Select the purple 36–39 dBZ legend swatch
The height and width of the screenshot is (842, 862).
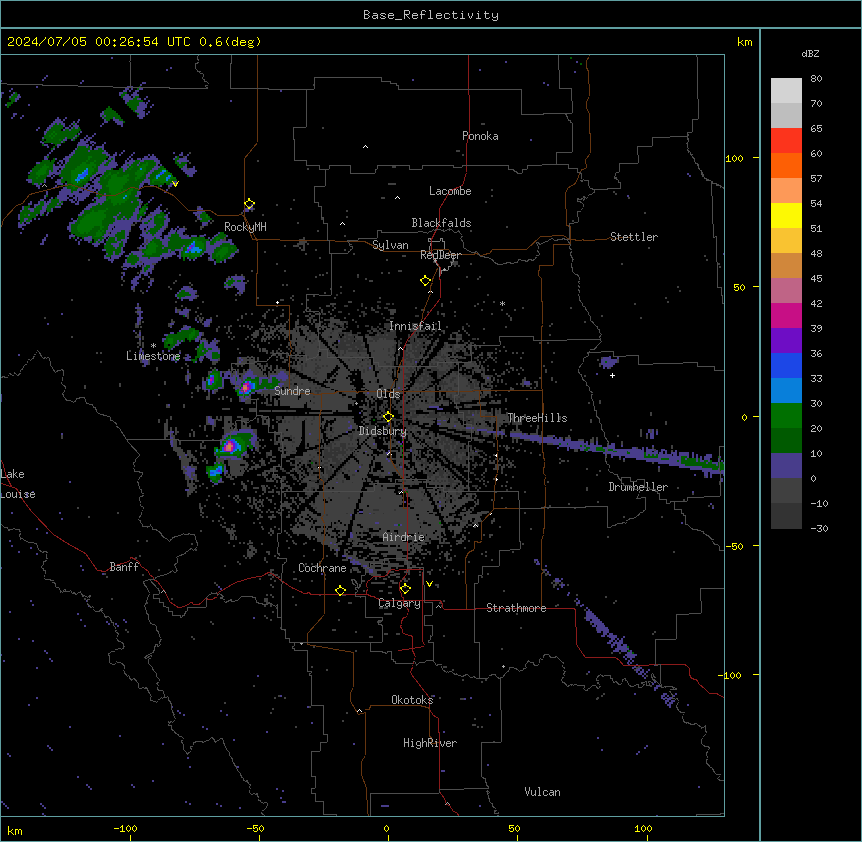[x=786, y=341]
